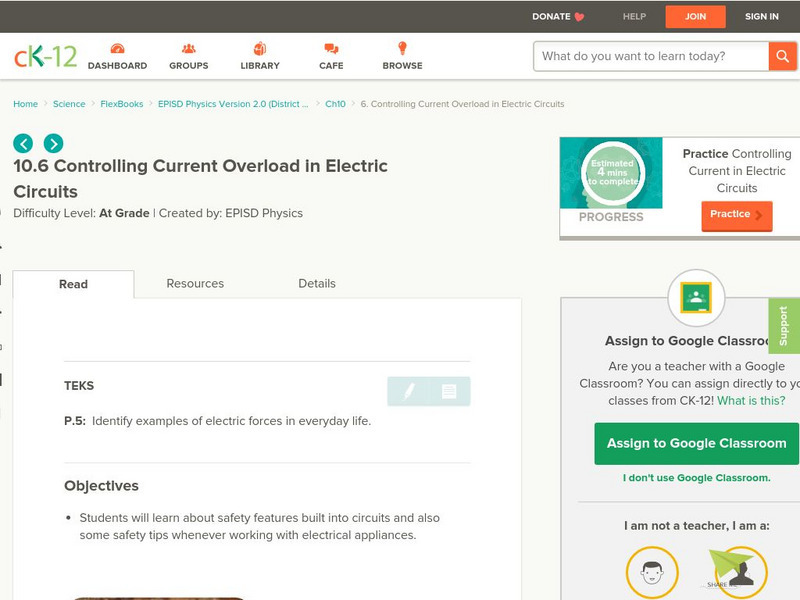Viewport: 800px width, 600px height.
Task: Type in the "What do you want to learn today?" field
Action: (651, 56)
